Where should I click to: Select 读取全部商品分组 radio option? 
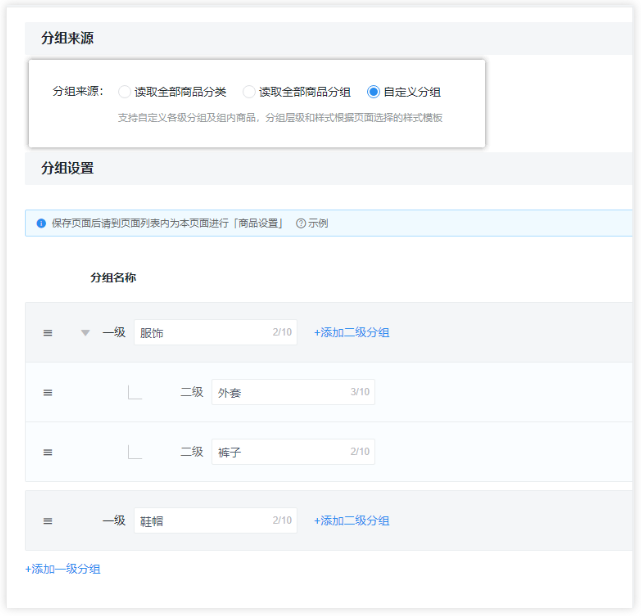point(249,92)
